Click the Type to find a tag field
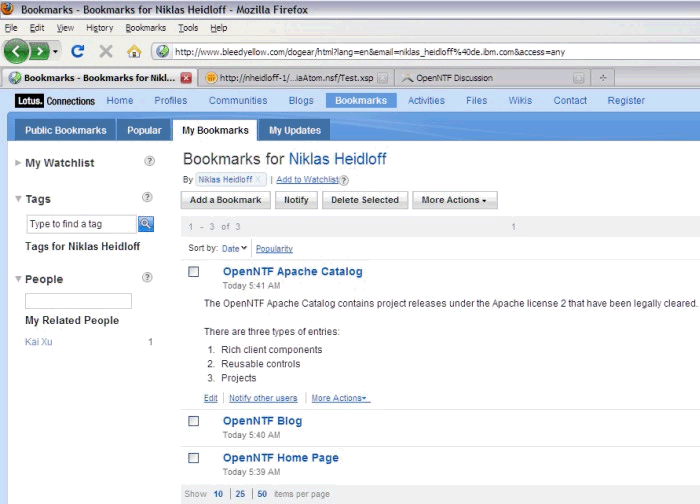 [81, 224]
